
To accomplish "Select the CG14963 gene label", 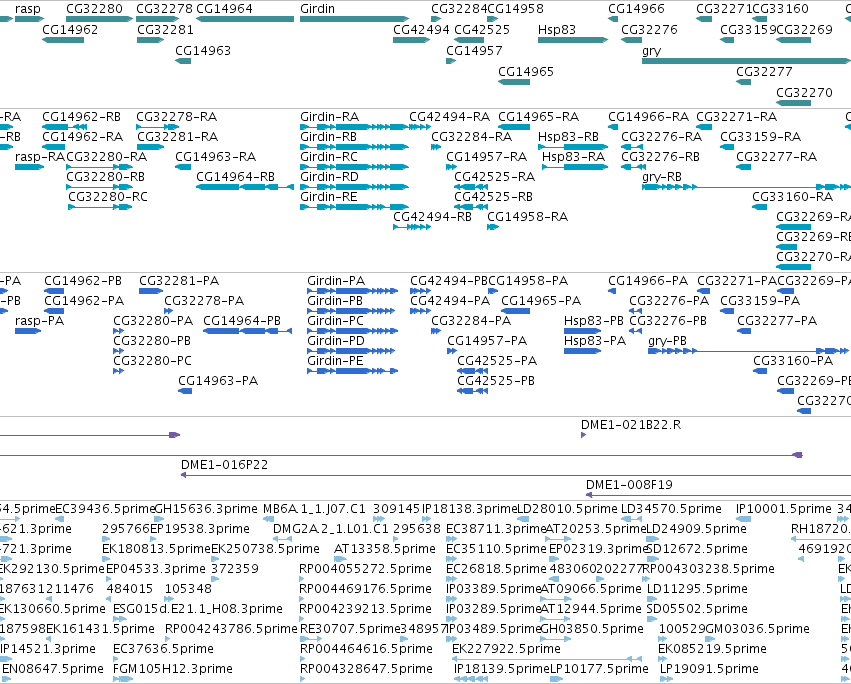I will pyautogui.click(x=203, y=50).
